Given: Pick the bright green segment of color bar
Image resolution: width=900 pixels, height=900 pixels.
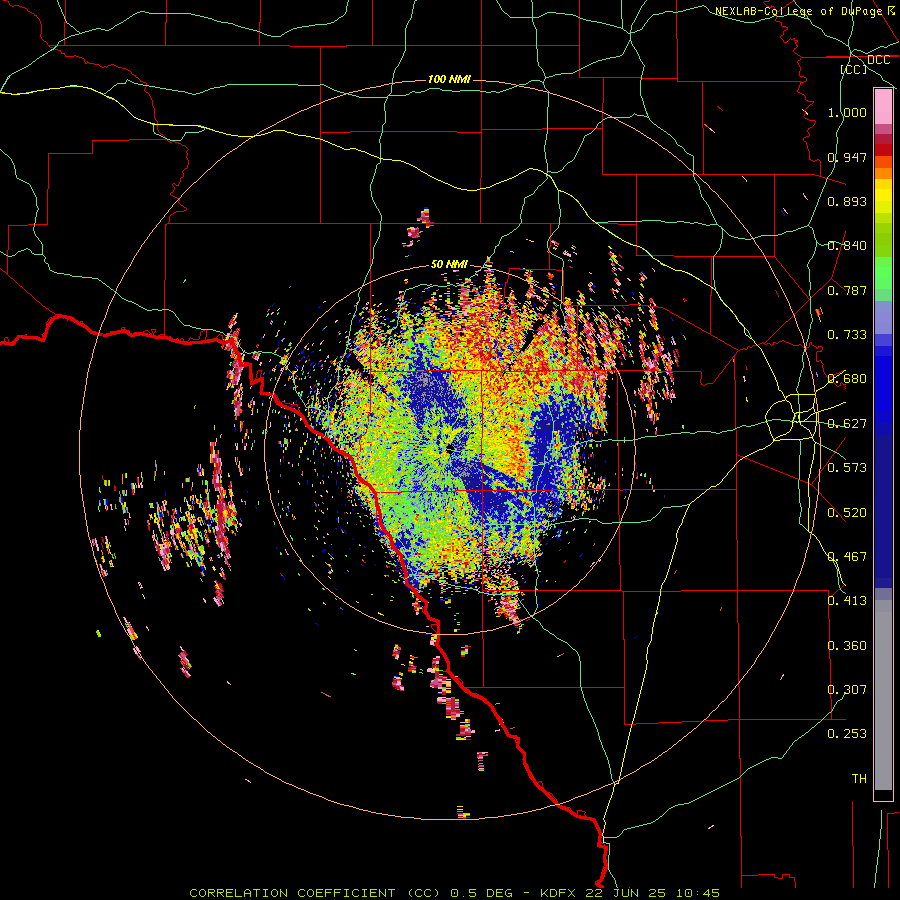Looking at the screenshot, I should [883, 273].
